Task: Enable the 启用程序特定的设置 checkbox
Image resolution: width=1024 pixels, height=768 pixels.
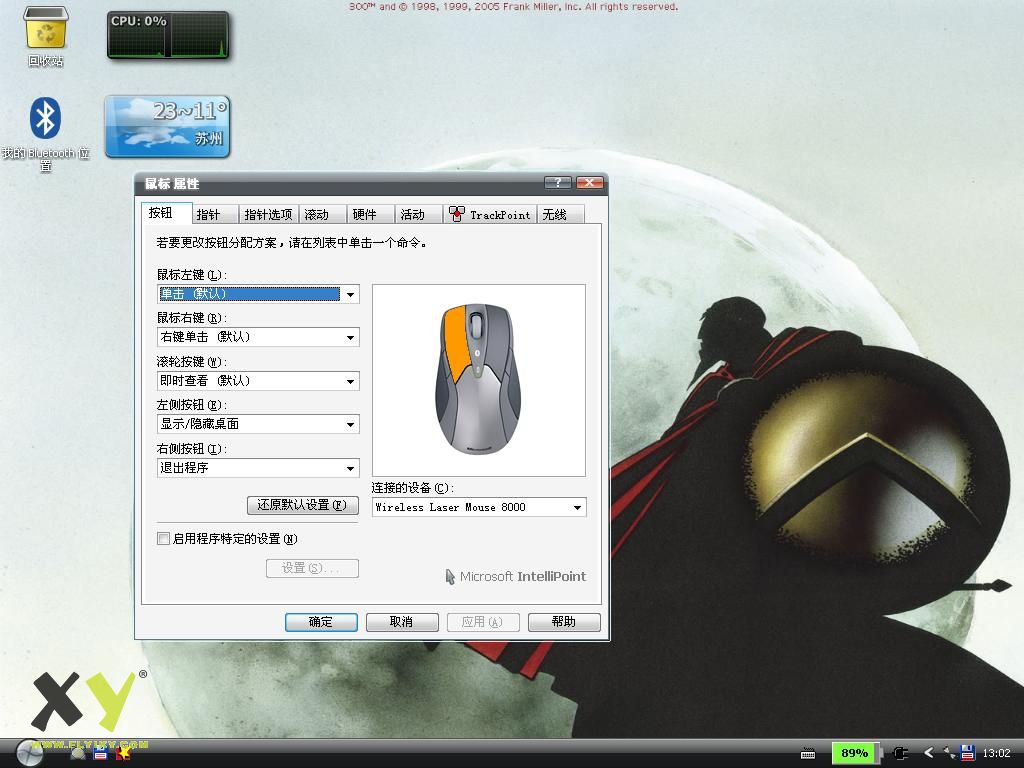Action: pos(164,539)
